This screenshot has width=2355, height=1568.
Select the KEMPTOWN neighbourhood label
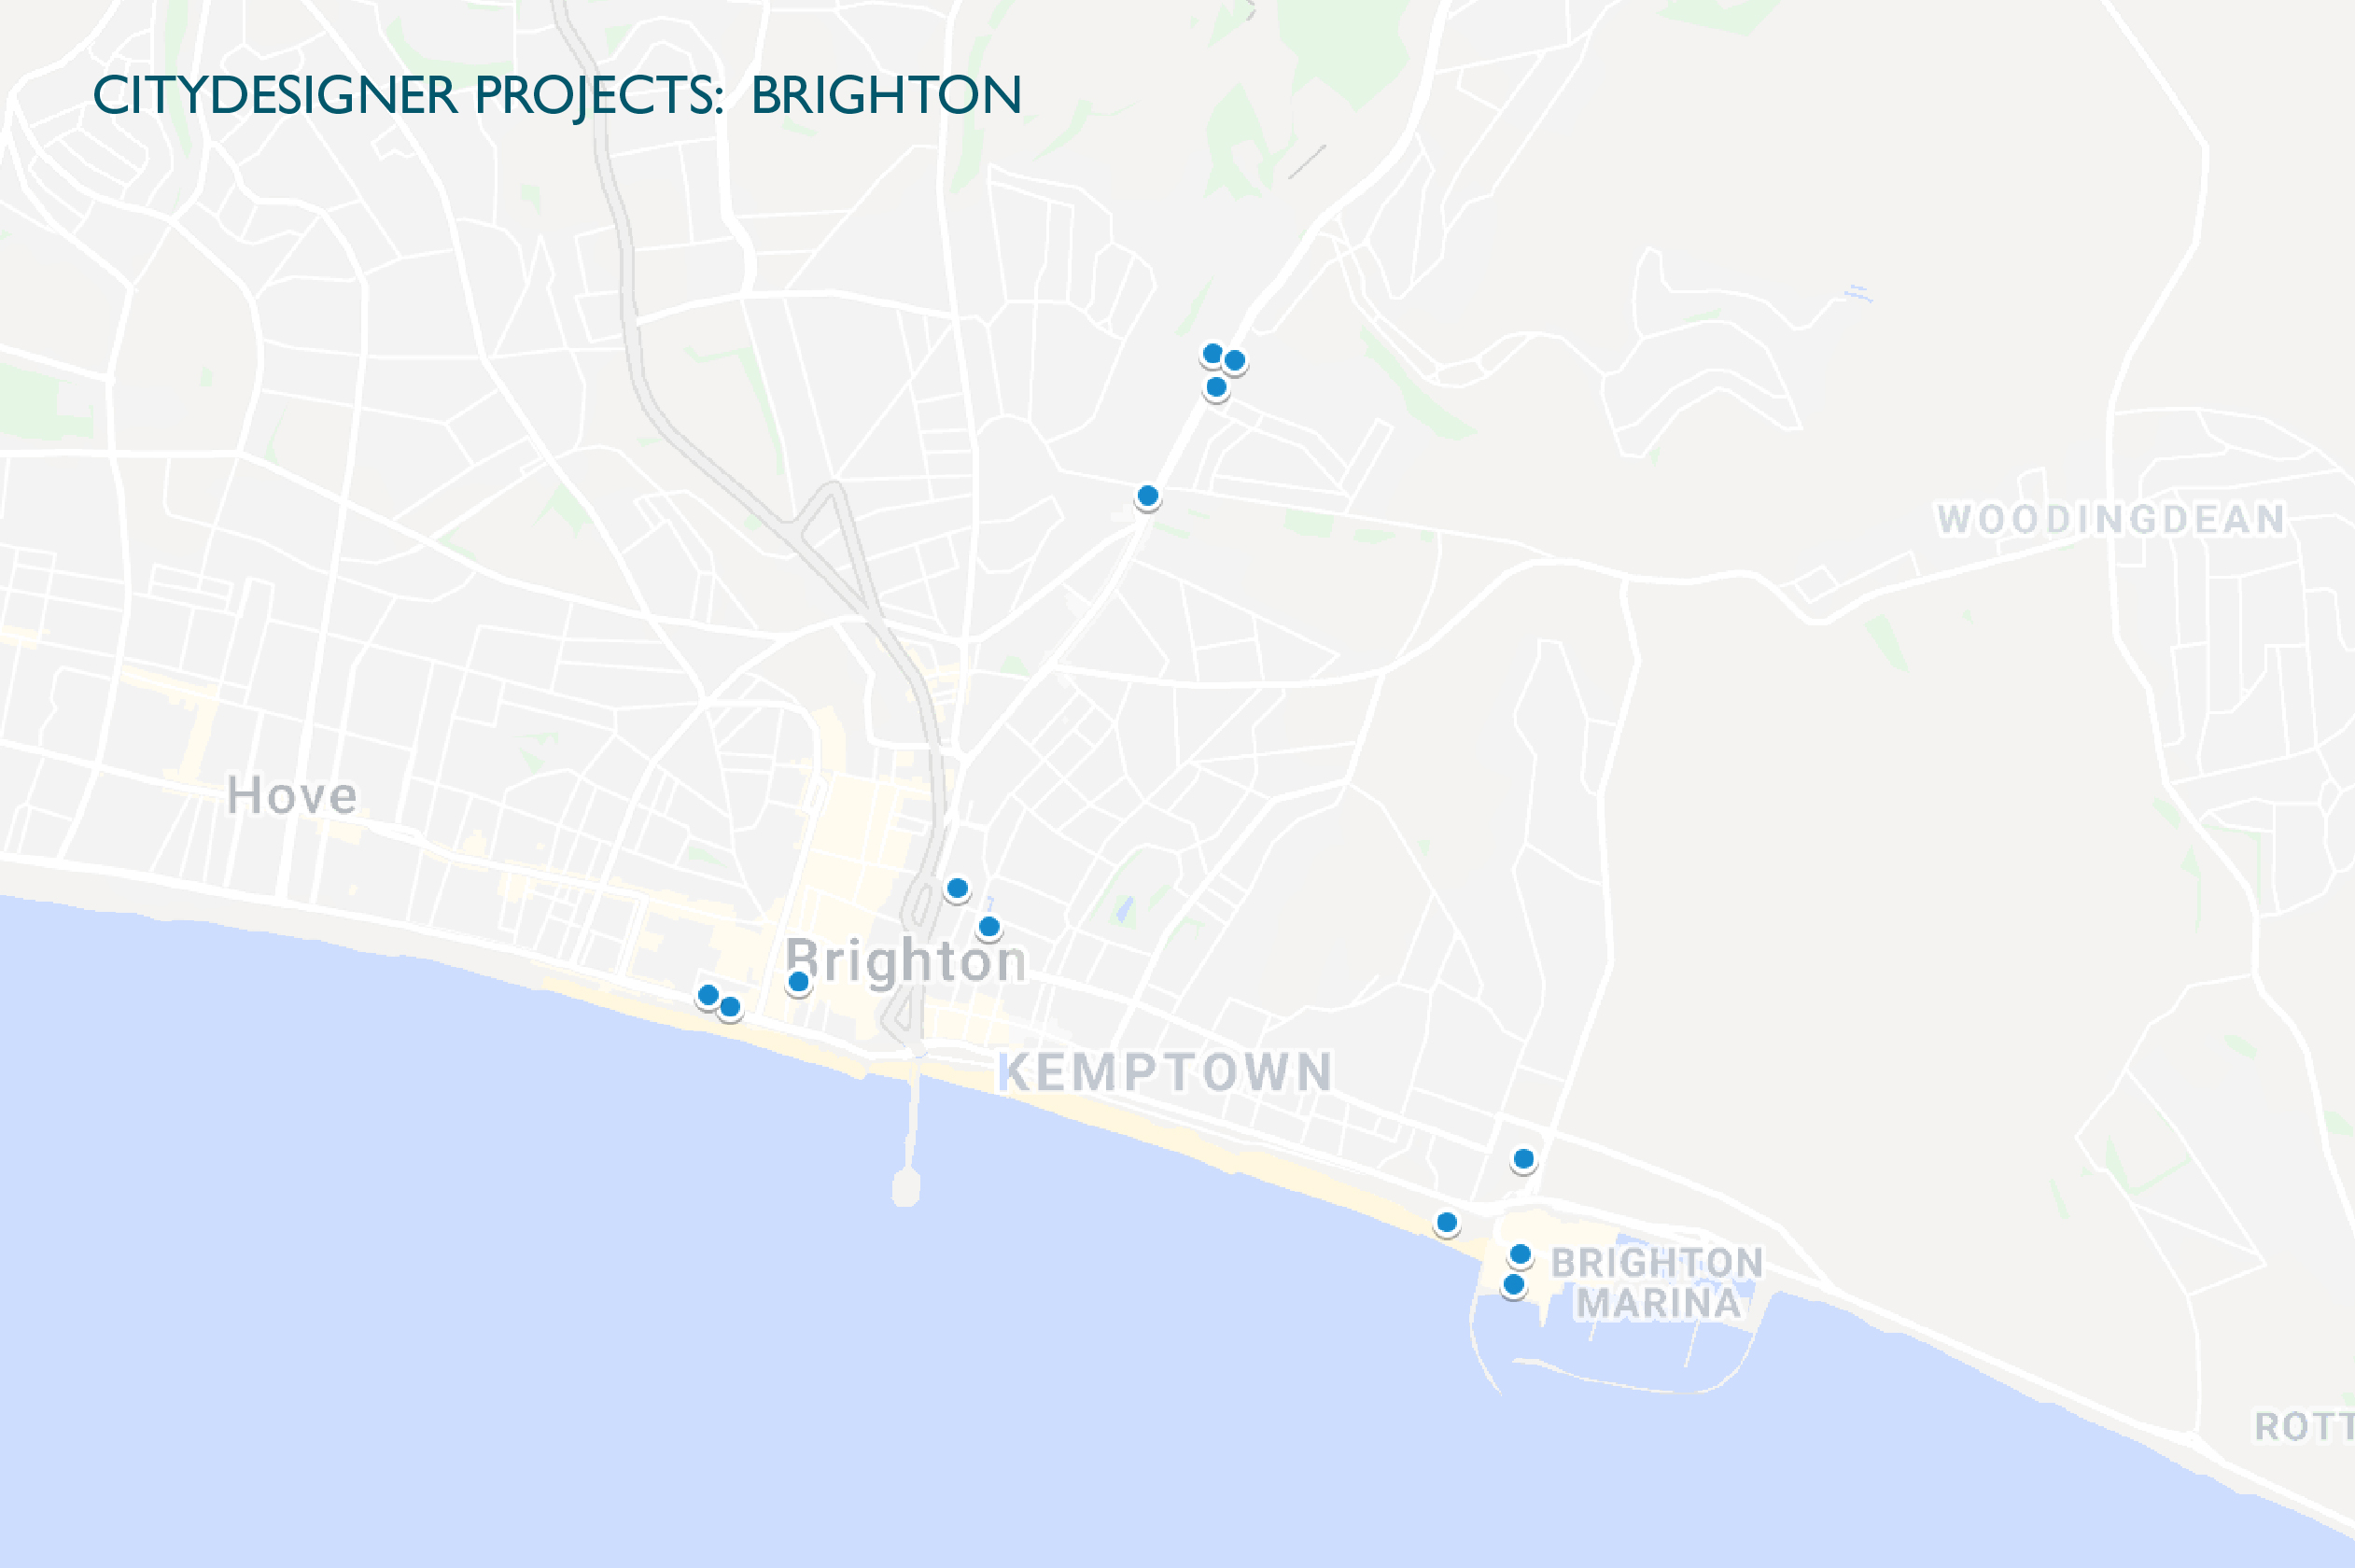point(1166,1072)
